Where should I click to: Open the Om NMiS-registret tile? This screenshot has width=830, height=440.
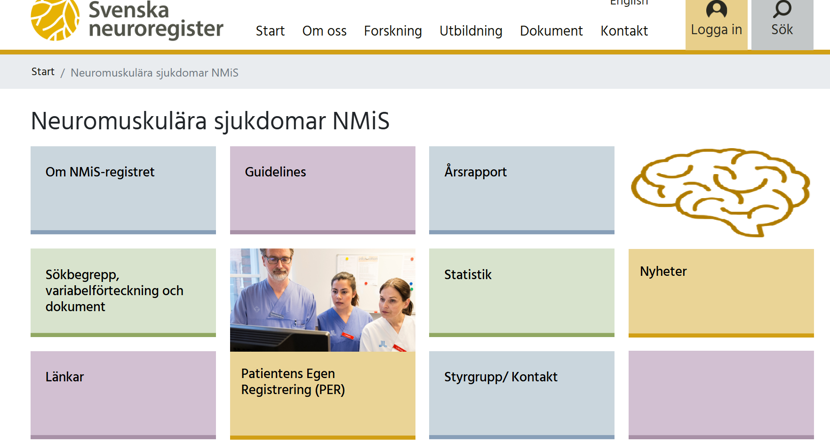click(123, 189)
